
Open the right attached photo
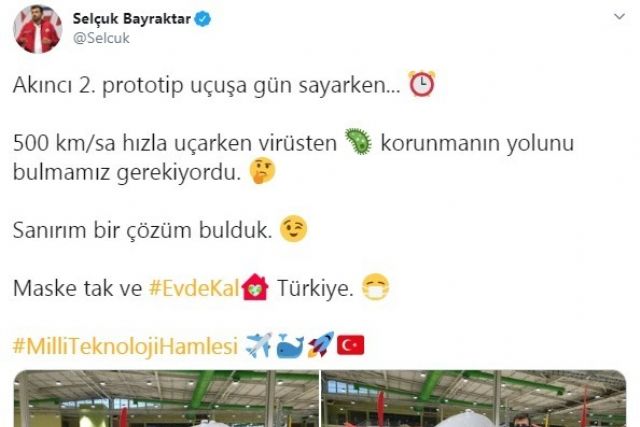pos(474,398)
